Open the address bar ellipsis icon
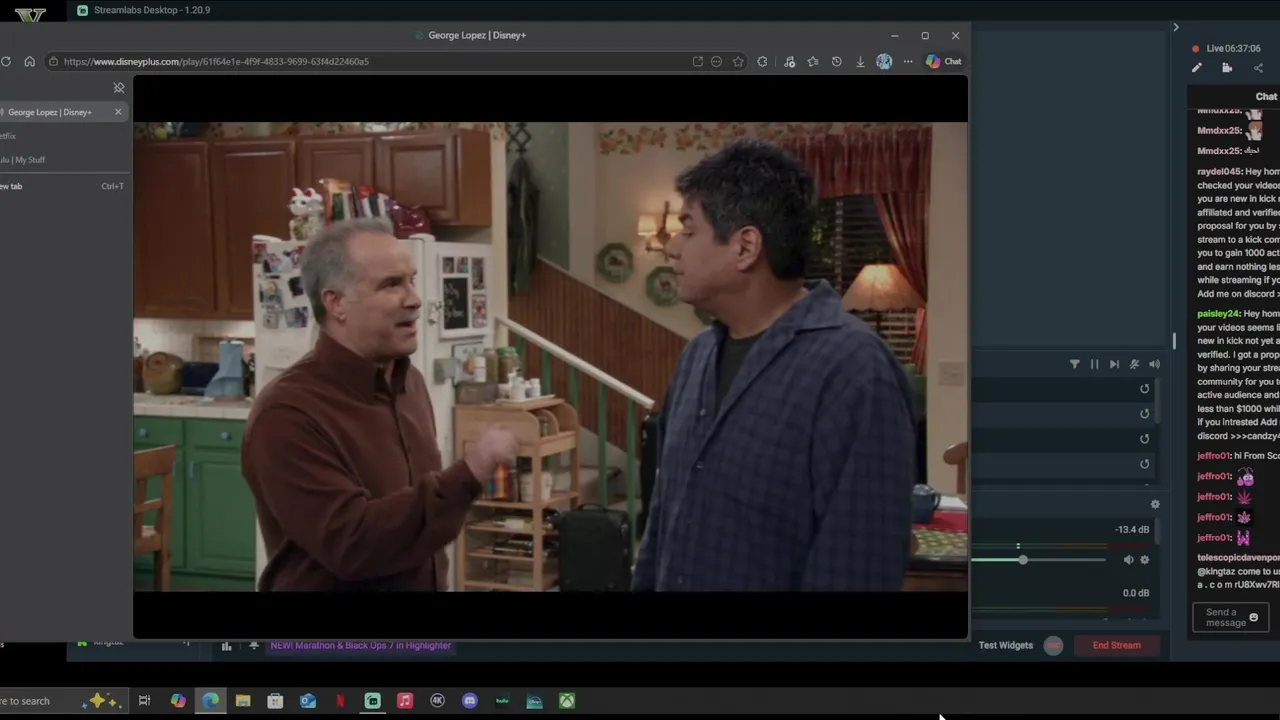The image size is (1280, 720). [716, 61]
